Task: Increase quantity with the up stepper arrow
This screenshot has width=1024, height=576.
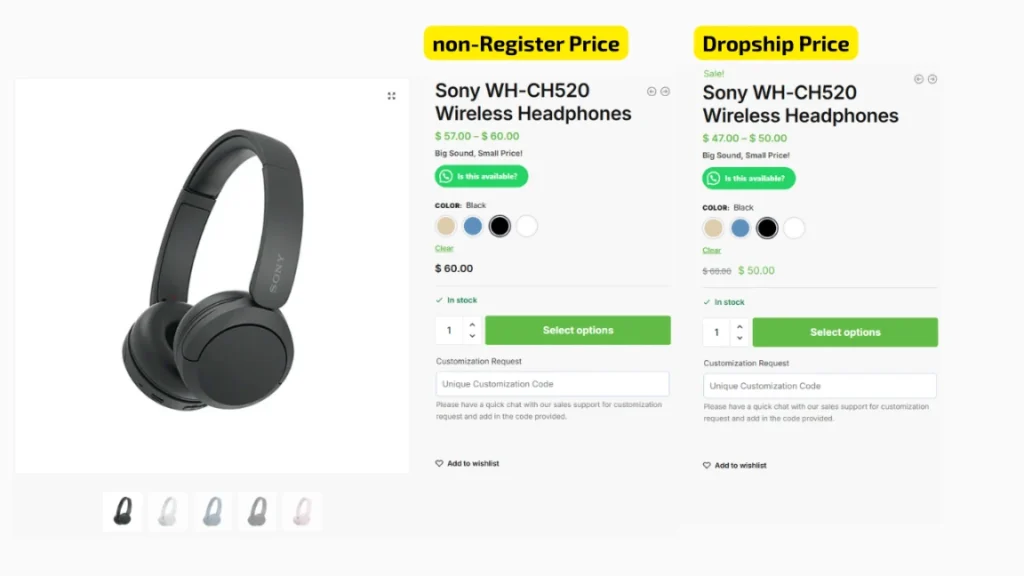Action: [x=471, y=325]
